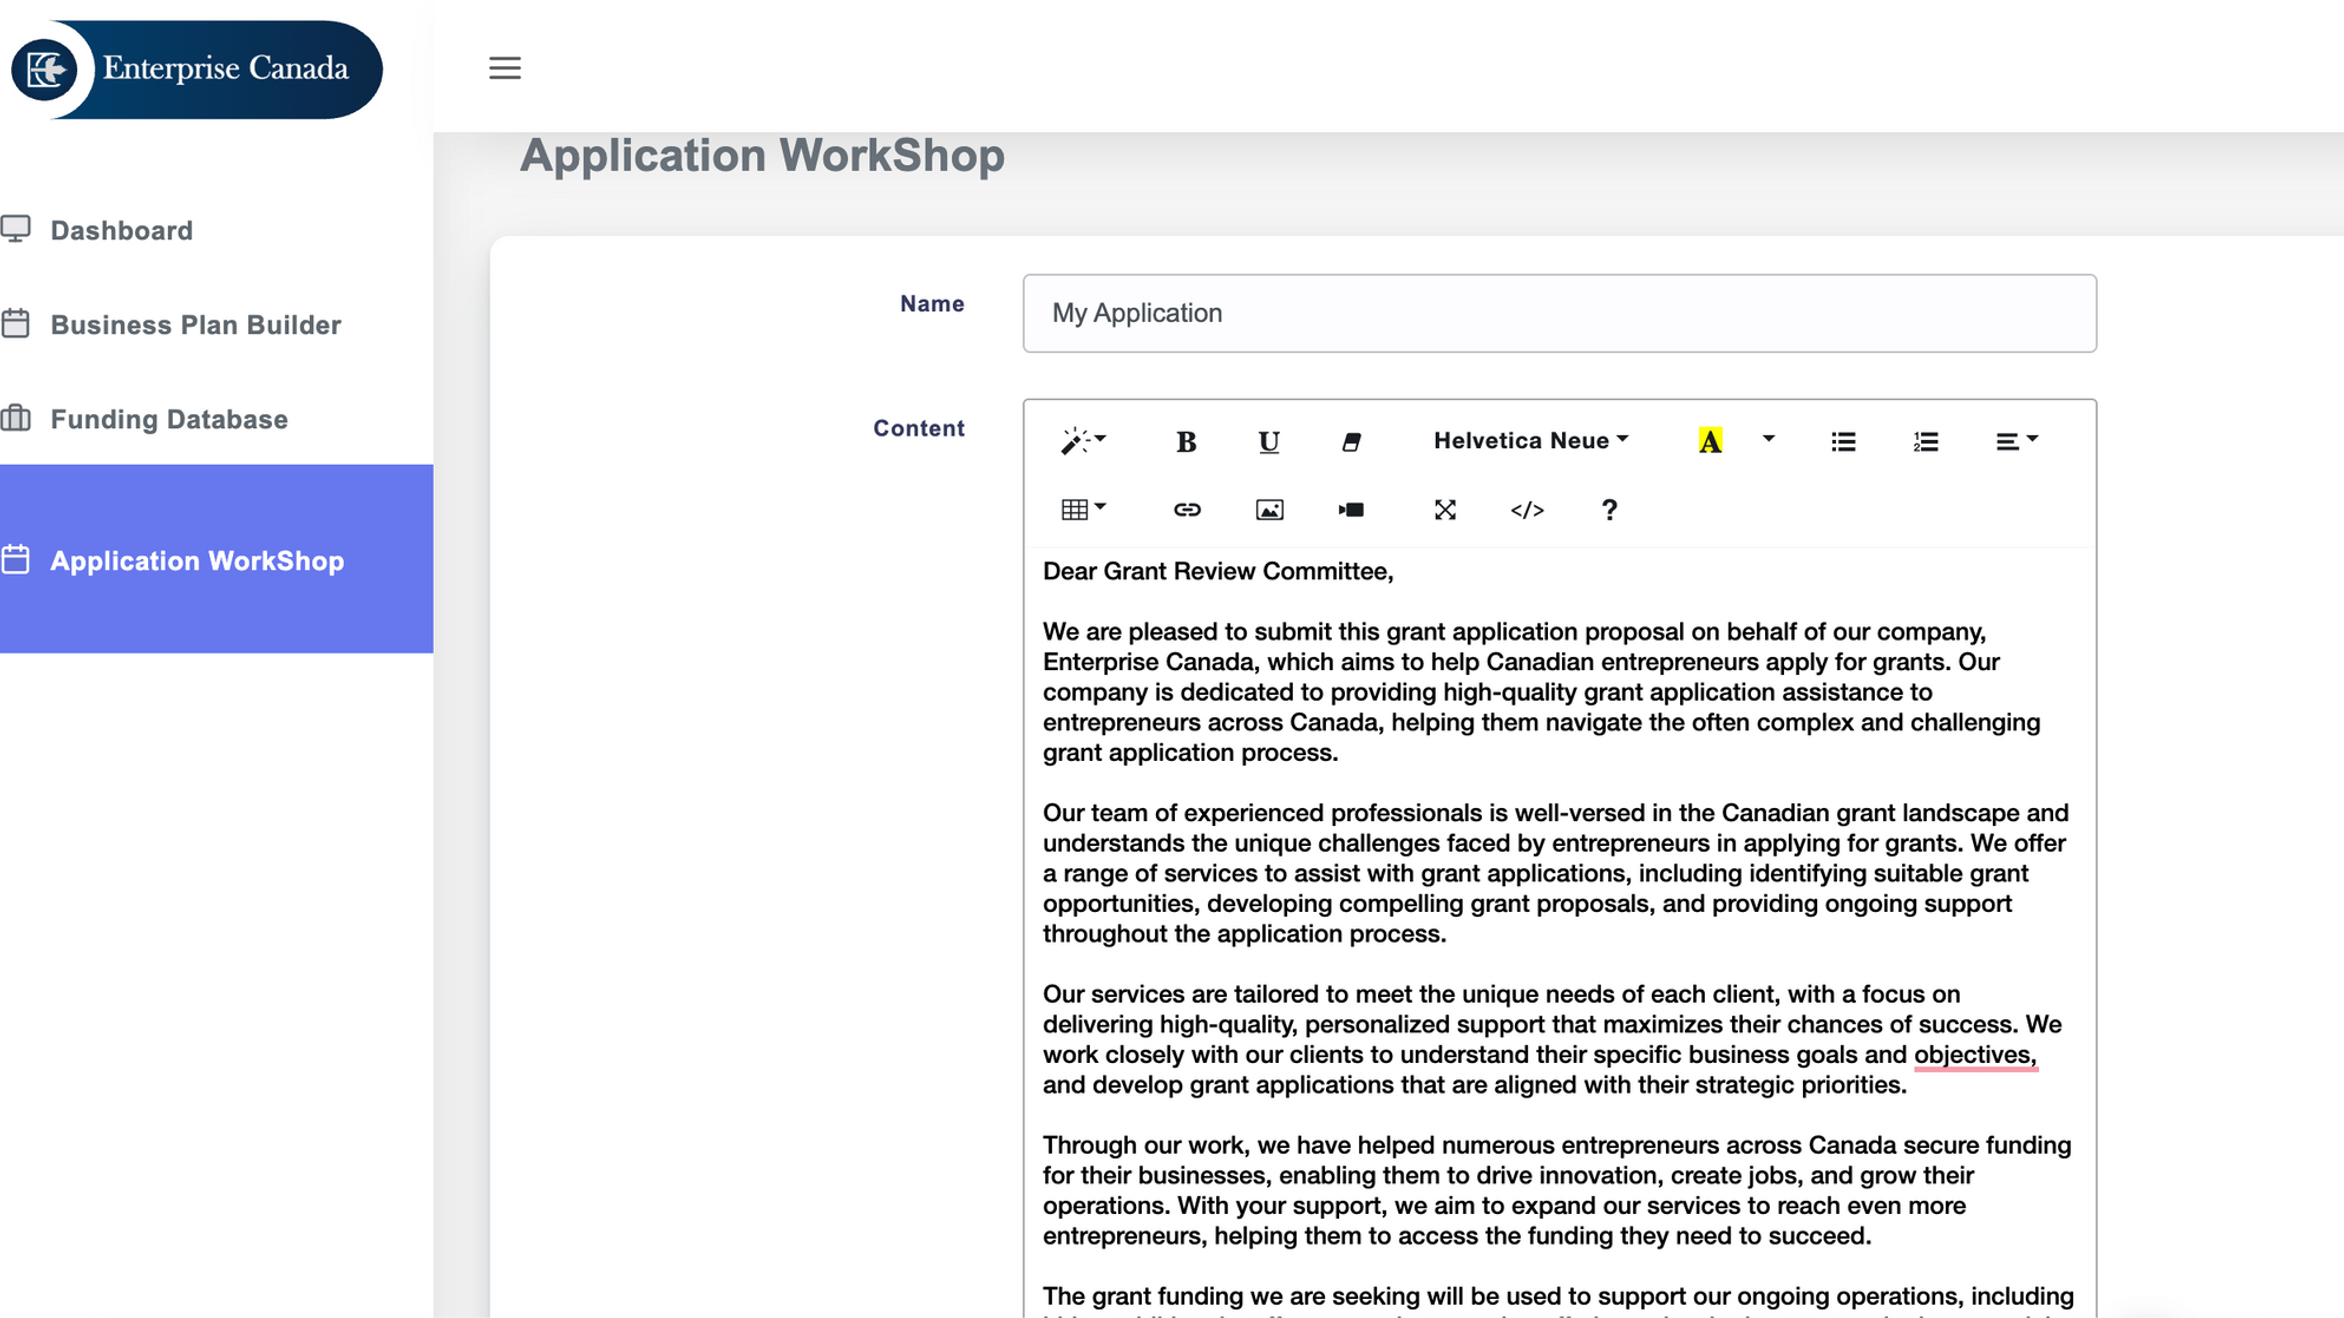
Task: Open the table insert dropdown
Action: [1083, 510]
